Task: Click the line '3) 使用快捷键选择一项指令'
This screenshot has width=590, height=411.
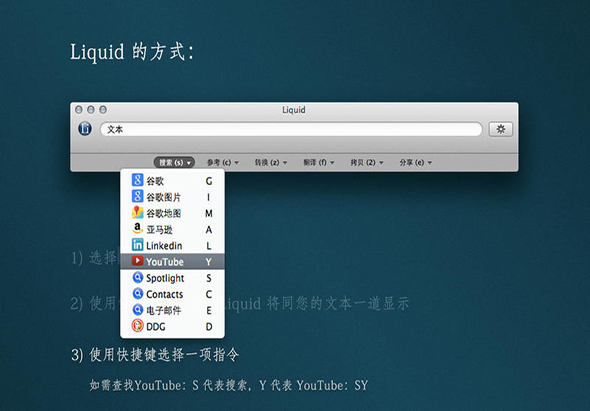Action: tap(155, 355)
